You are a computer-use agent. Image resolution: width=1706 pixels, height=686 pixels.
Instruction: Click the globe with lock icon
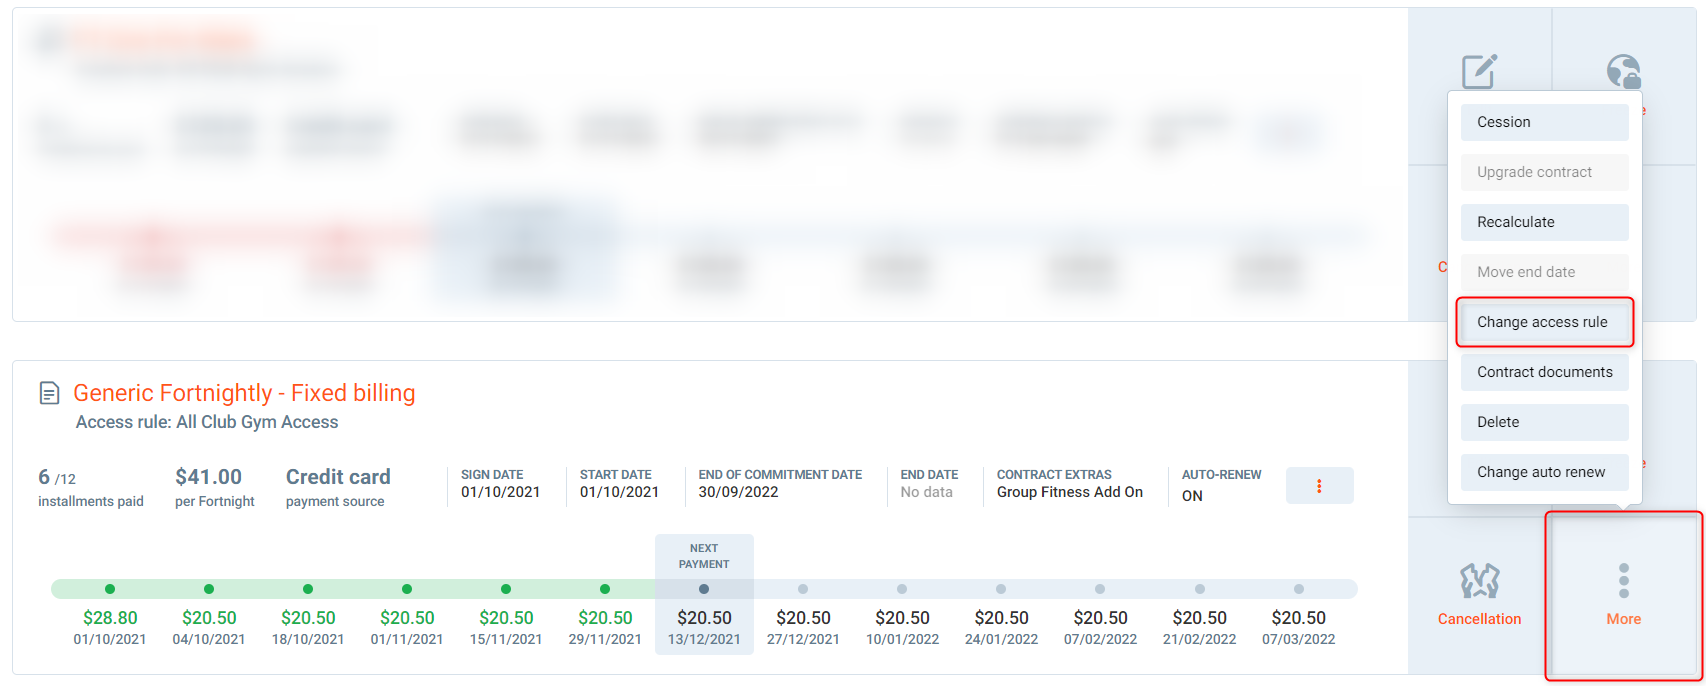coord(1623,71)
